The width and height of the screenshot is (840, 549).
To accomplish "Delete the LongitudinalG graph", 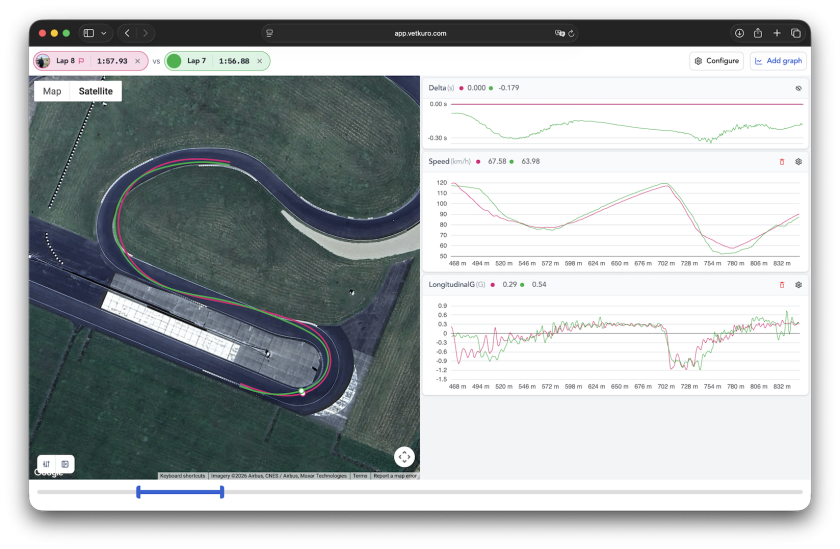I will point(781,284).
